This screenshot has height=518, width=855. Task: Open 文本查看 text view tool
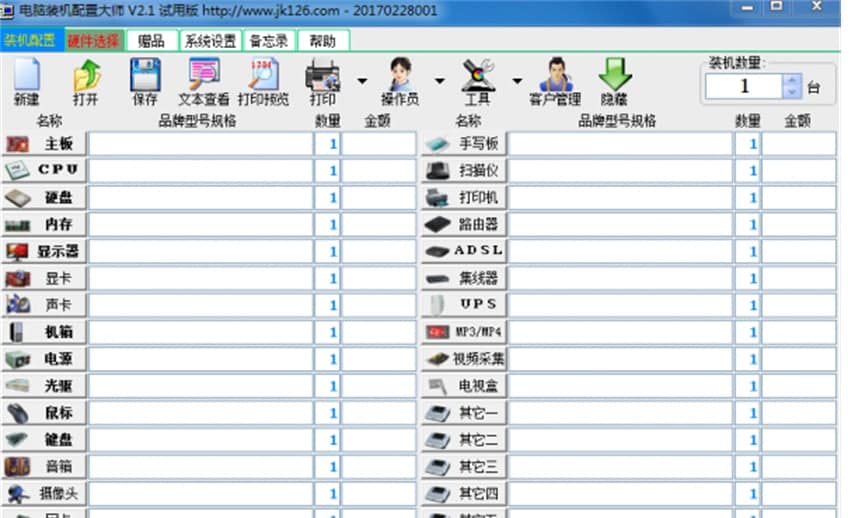pyautogui.click(x=204, y=82)
